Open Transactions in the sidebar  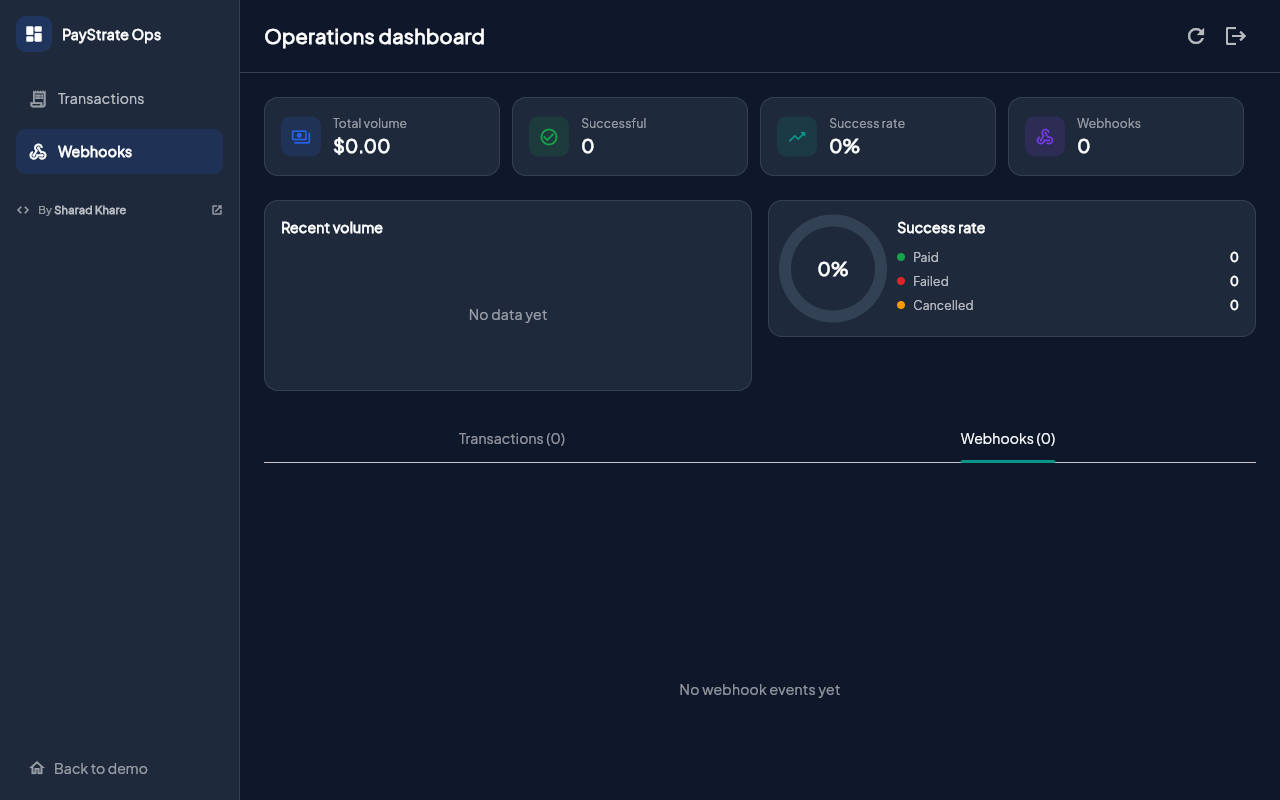[x=119, y=99]
